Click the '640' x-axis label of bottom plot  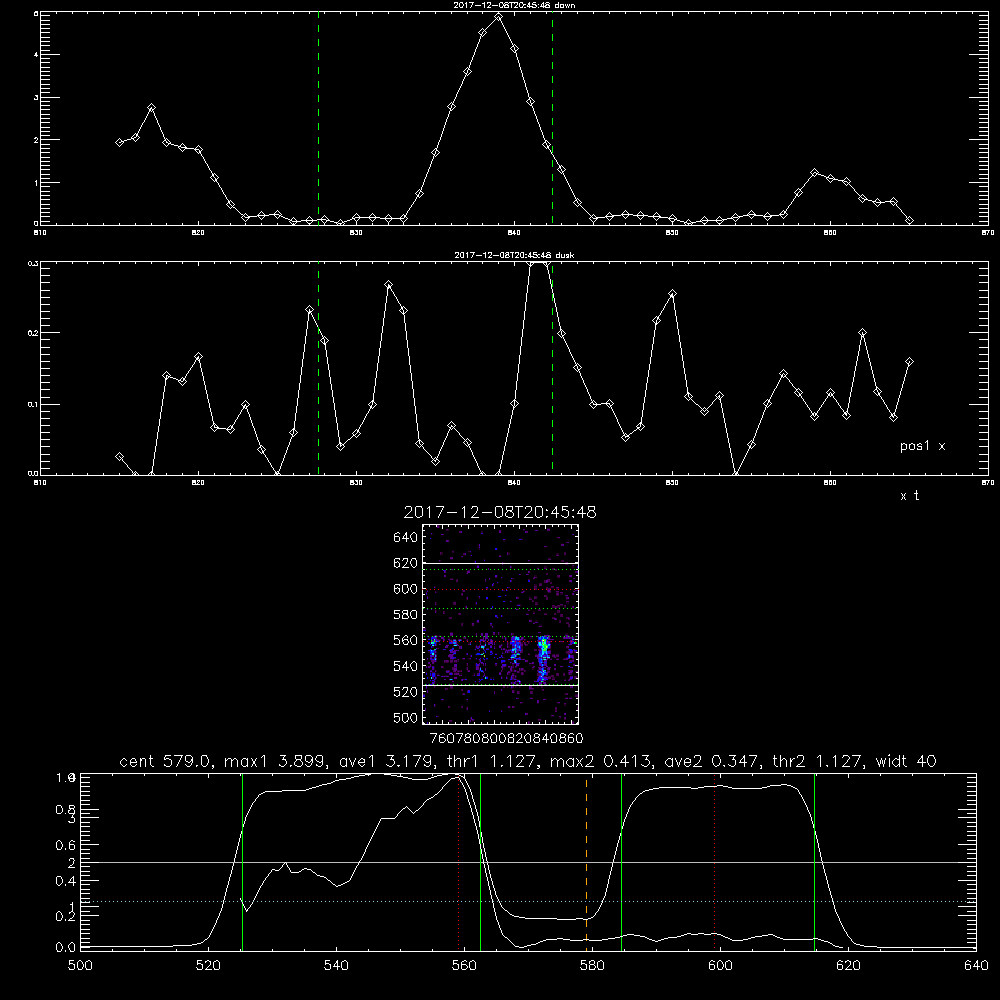[976, 966]
